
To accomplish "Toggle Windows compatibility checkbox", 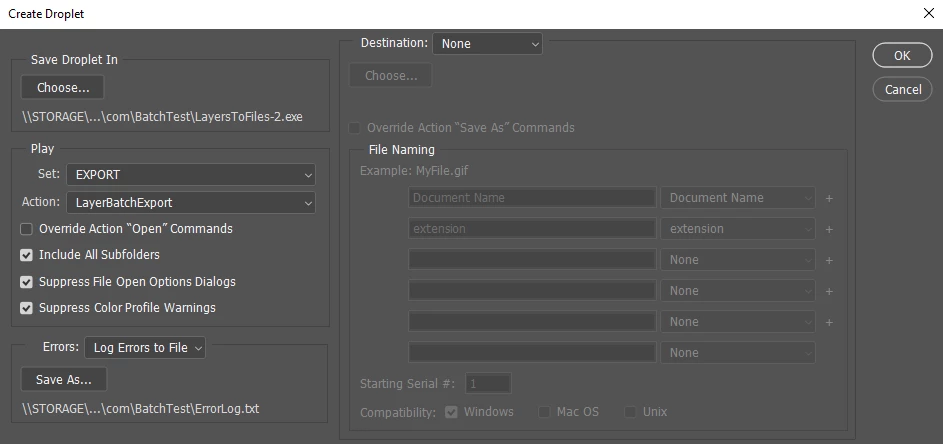I will (451, 412).
